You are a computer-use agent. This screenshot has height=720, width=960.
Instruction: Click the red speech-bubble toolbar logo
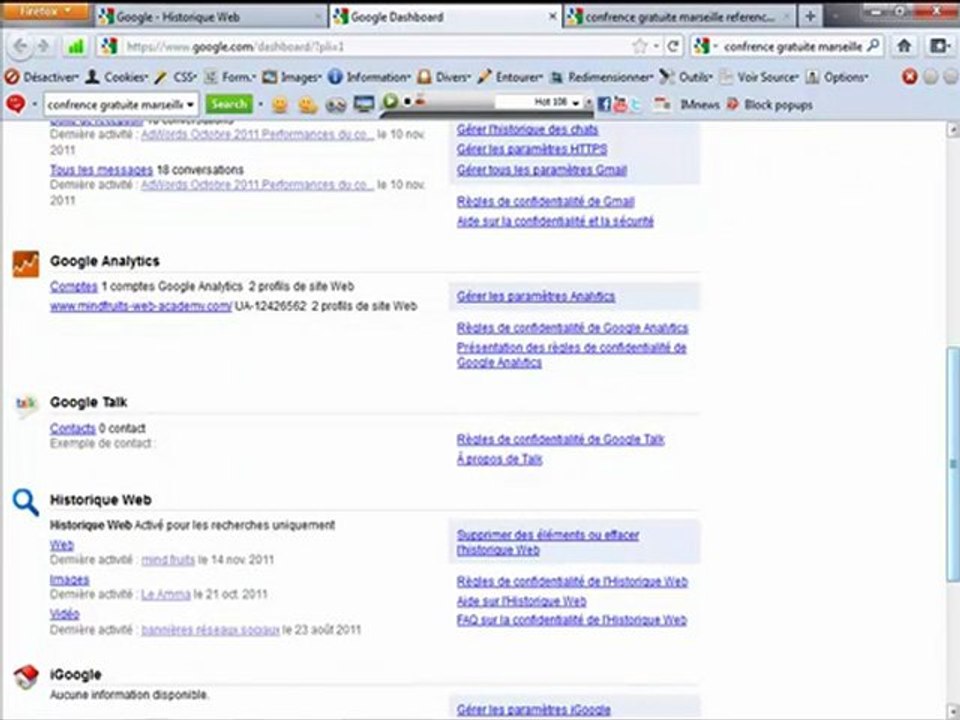pos(15,104)
